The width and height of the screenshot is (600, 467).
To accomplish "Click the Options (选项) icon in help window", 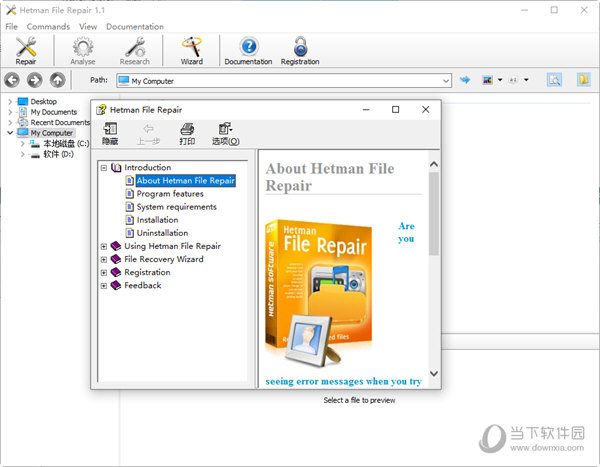I will coord(226,134).
